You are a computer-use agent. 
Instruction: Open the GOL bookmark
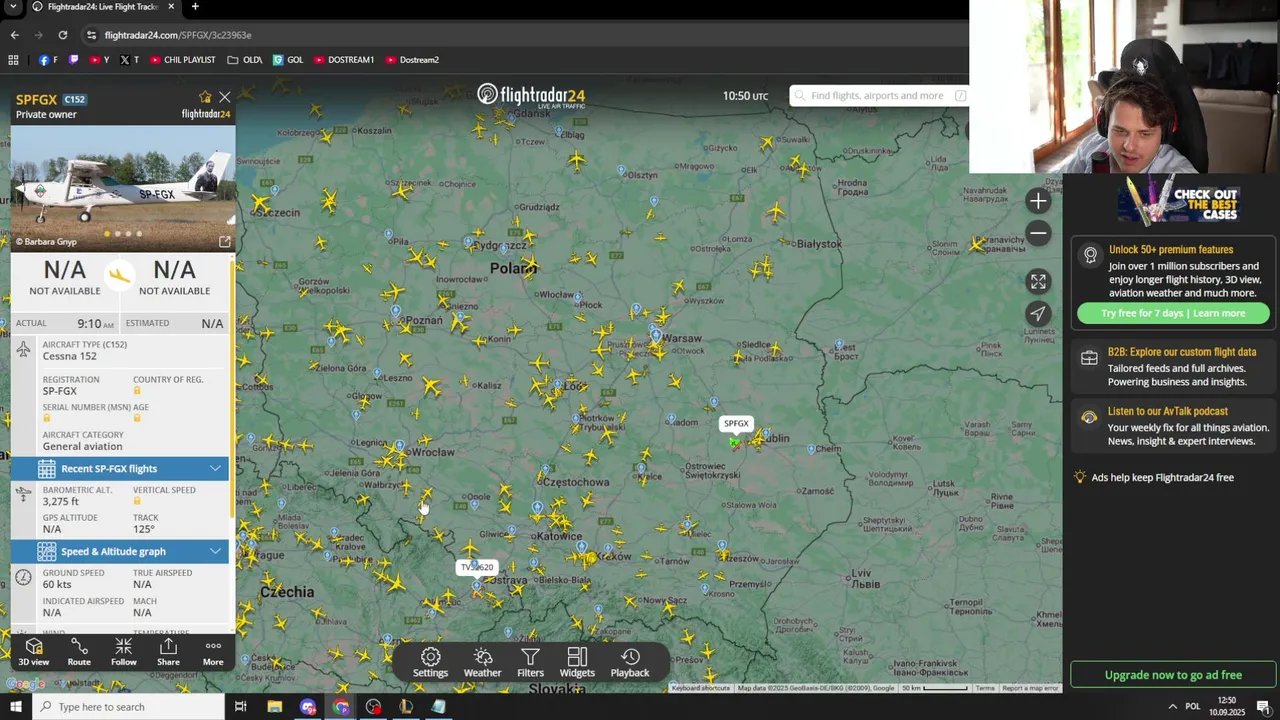288,60
